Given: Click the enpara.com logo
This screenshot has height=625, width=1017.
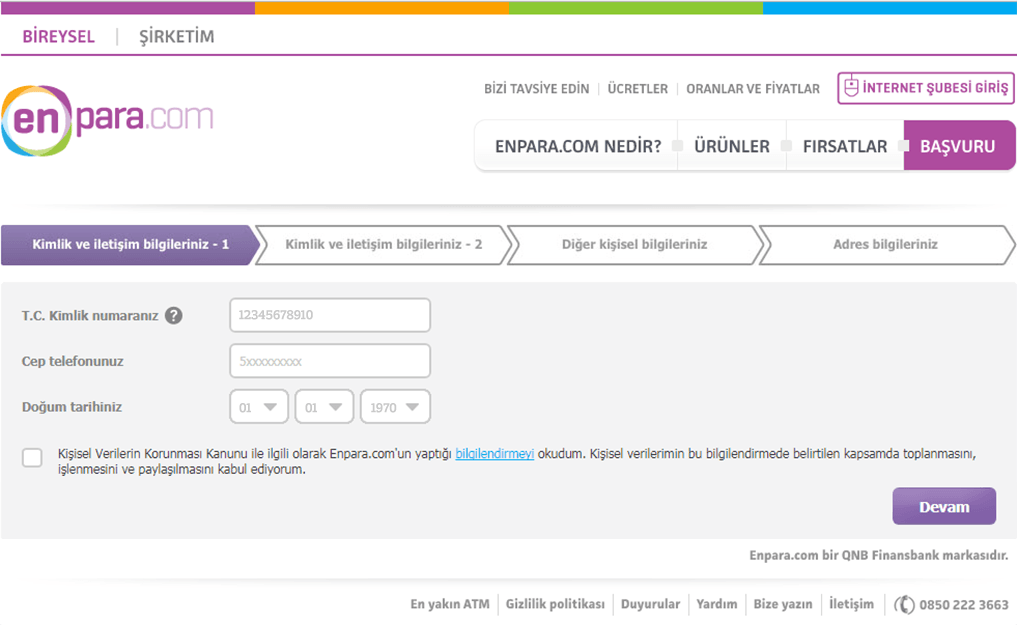Looking at the screenshot, I should click(x=108, y=121).
